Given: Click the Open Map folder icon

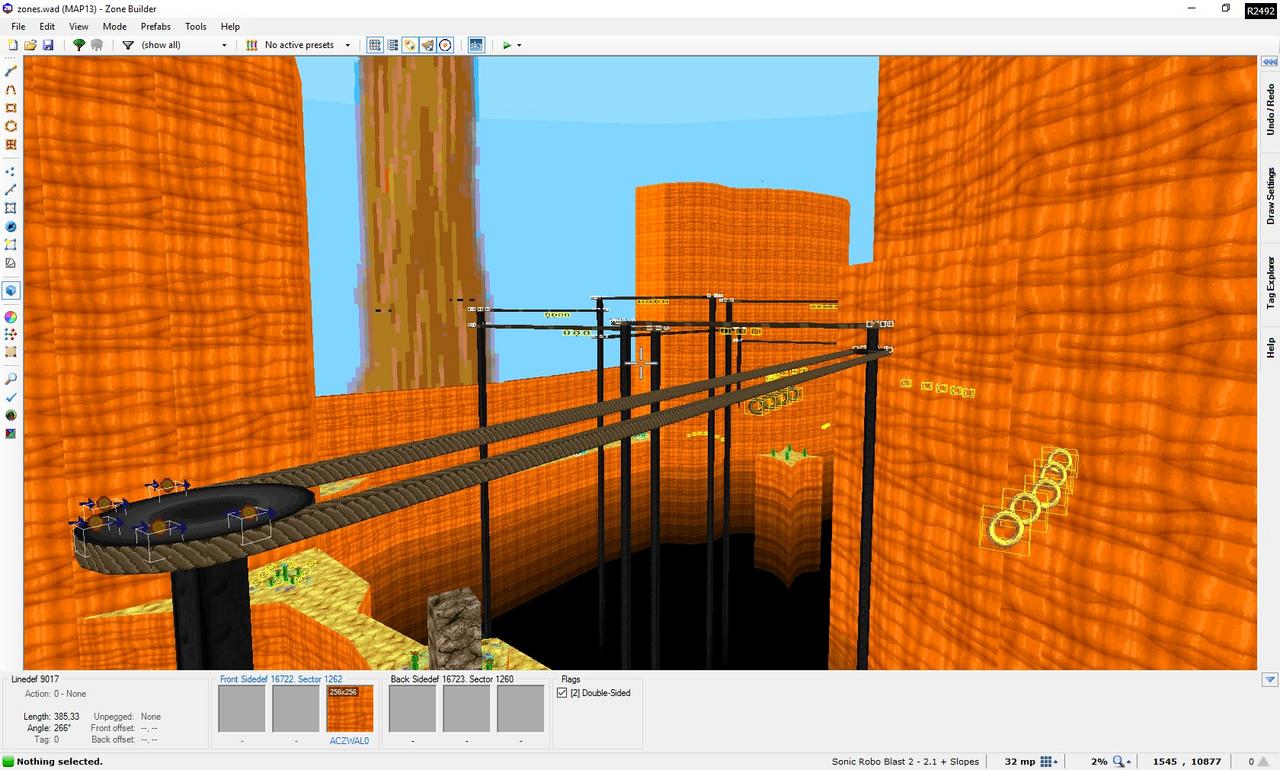Looking at the screenshot, I should [x=30, y=45].
